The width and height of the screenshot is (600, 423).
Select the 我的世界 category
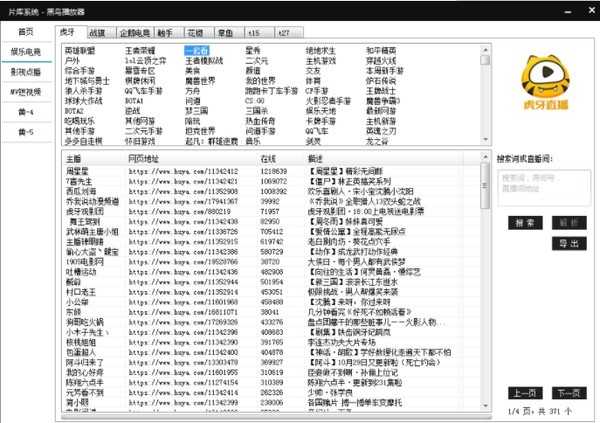261,81
